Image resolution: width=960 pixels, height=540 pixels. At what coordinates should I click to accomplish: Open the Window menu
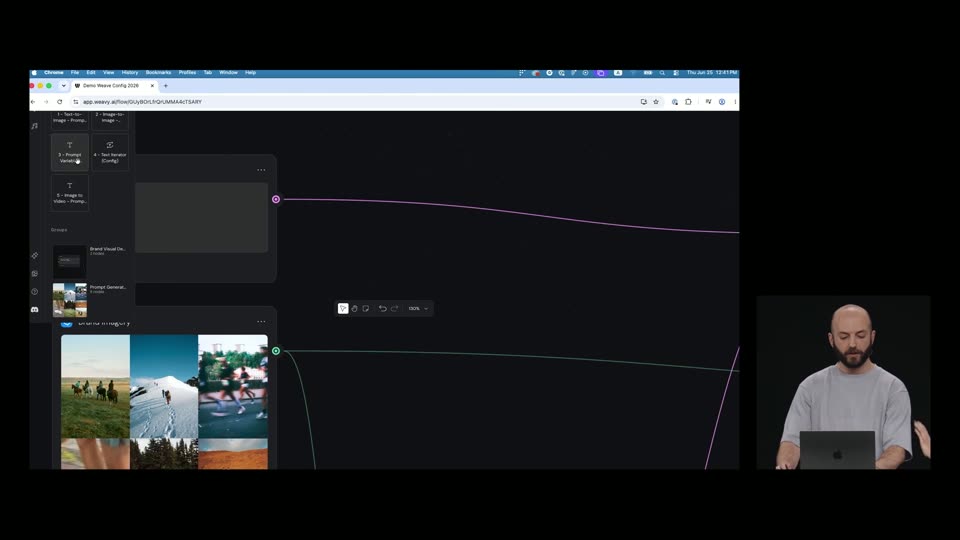[228, 73]
